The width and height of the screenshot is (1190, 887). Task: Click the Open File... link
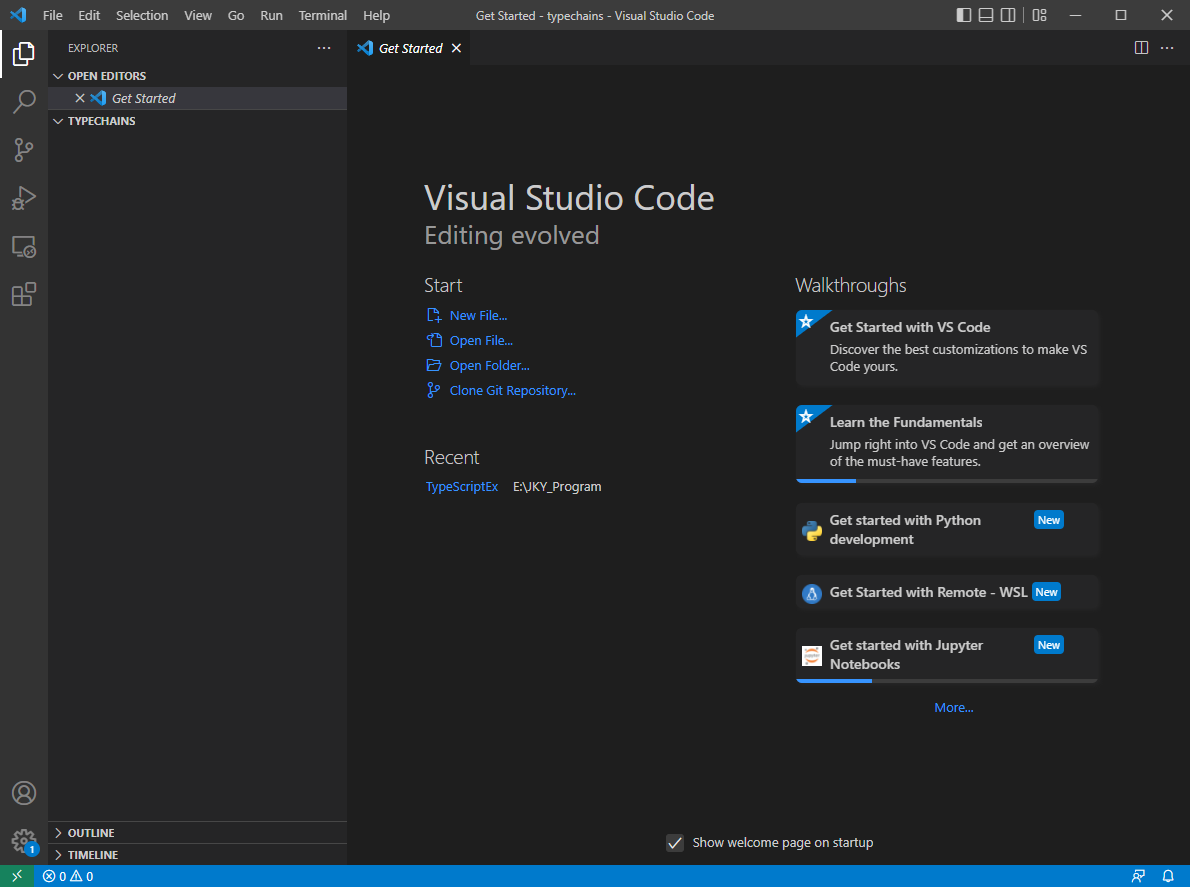(481, 341)
